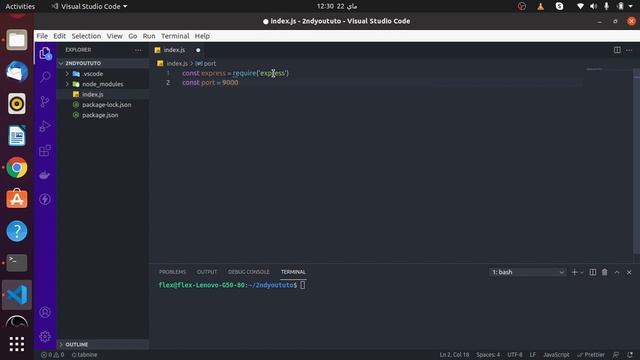Click the unsaved dot on index.js tab
640x360 pixels.
[198, 50]
